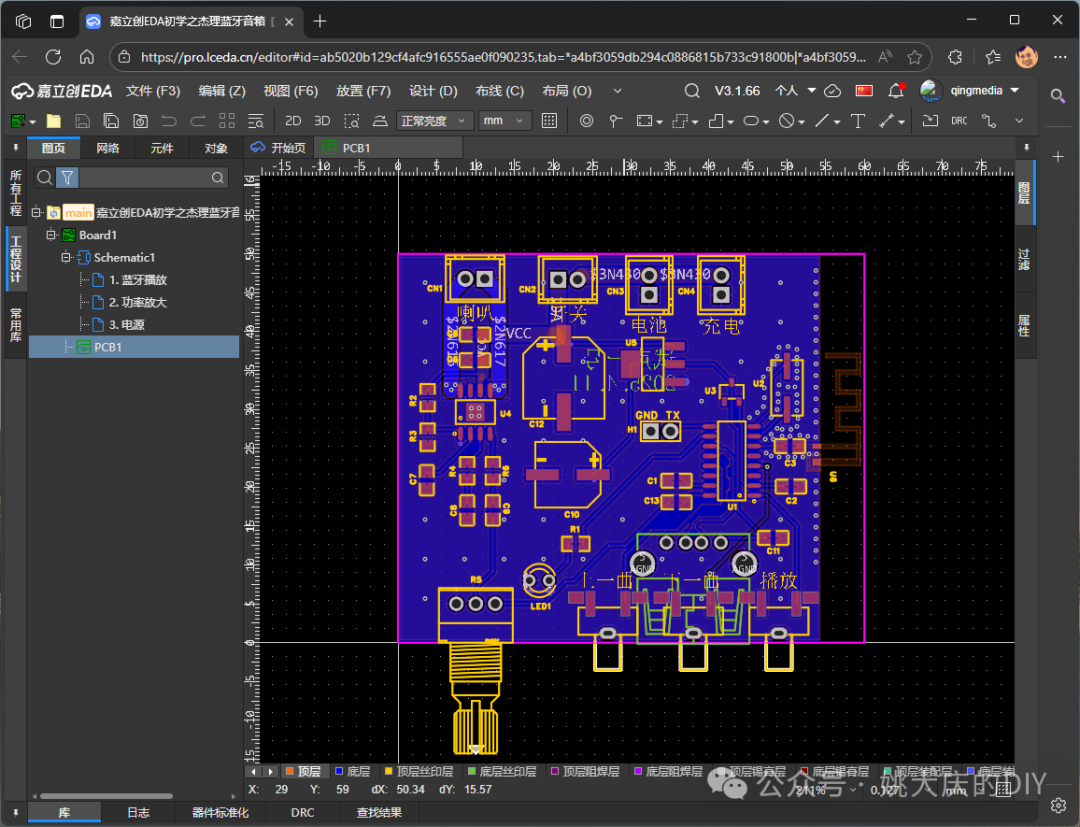The height and width of the screenshot is (827, 1080).
Task: Click the grid settings icon in toolbar
Action: (549, 121)
